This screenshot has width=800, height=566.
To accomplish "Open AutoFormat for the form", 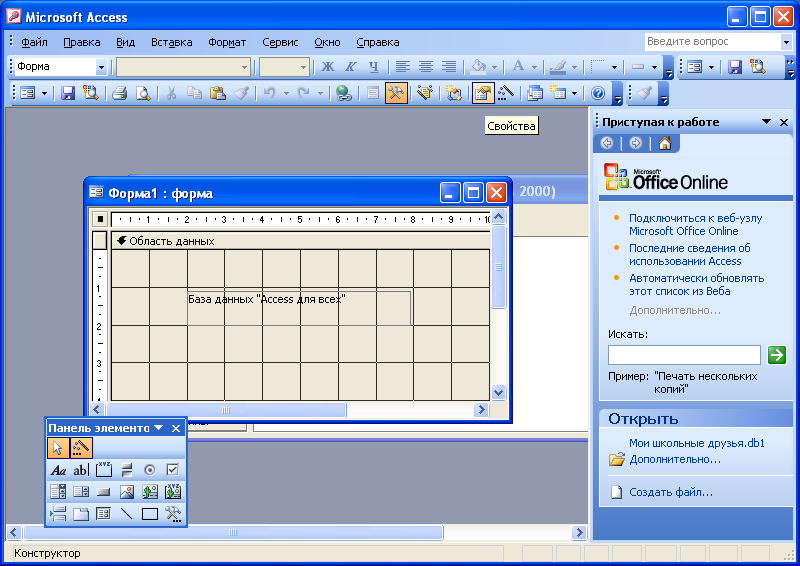I will pyautogui.click(x=425, y=93).
